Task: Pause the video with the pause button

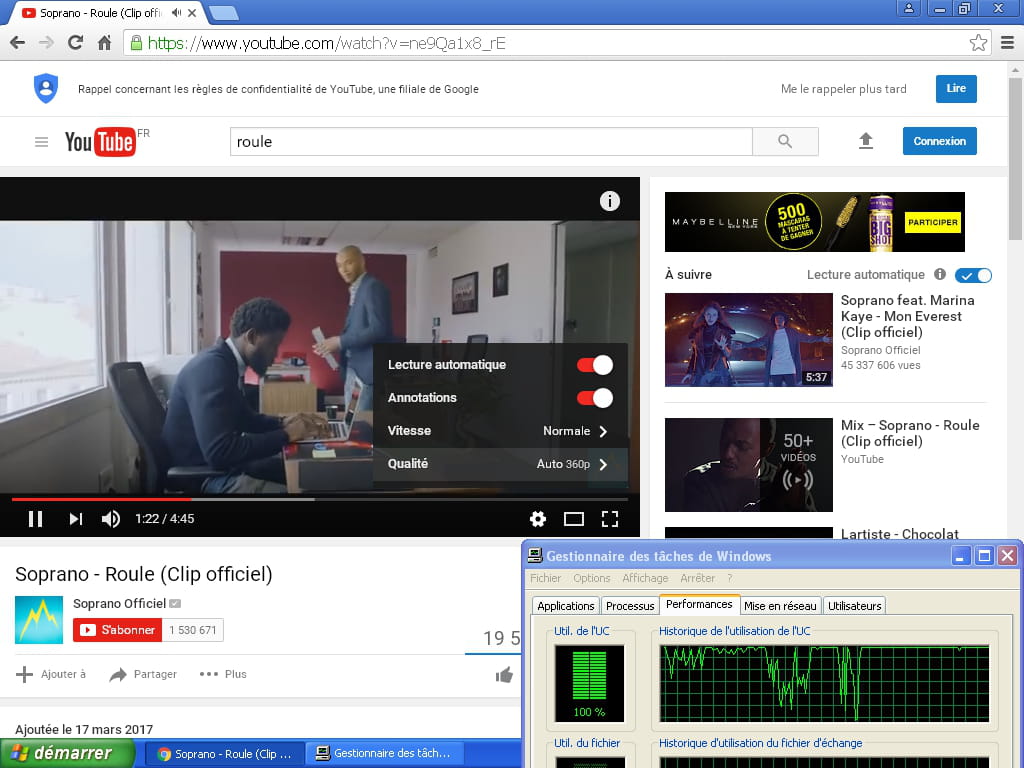Action: [x=35, y=519]
